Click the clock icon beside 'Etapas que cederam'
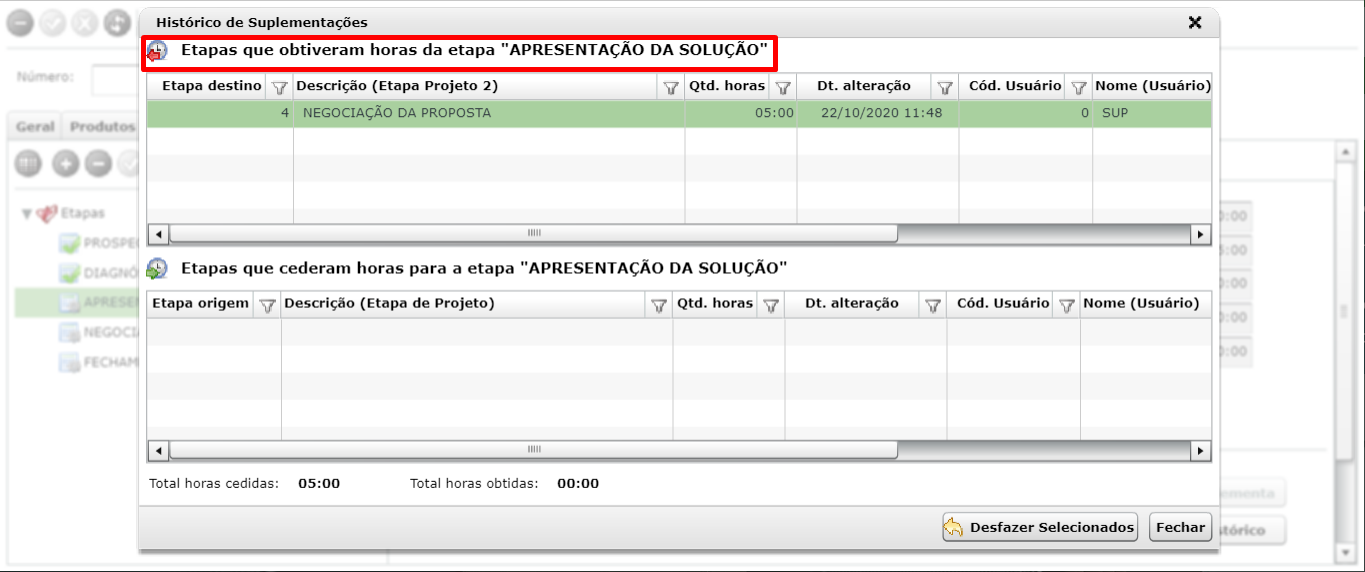 158,269
